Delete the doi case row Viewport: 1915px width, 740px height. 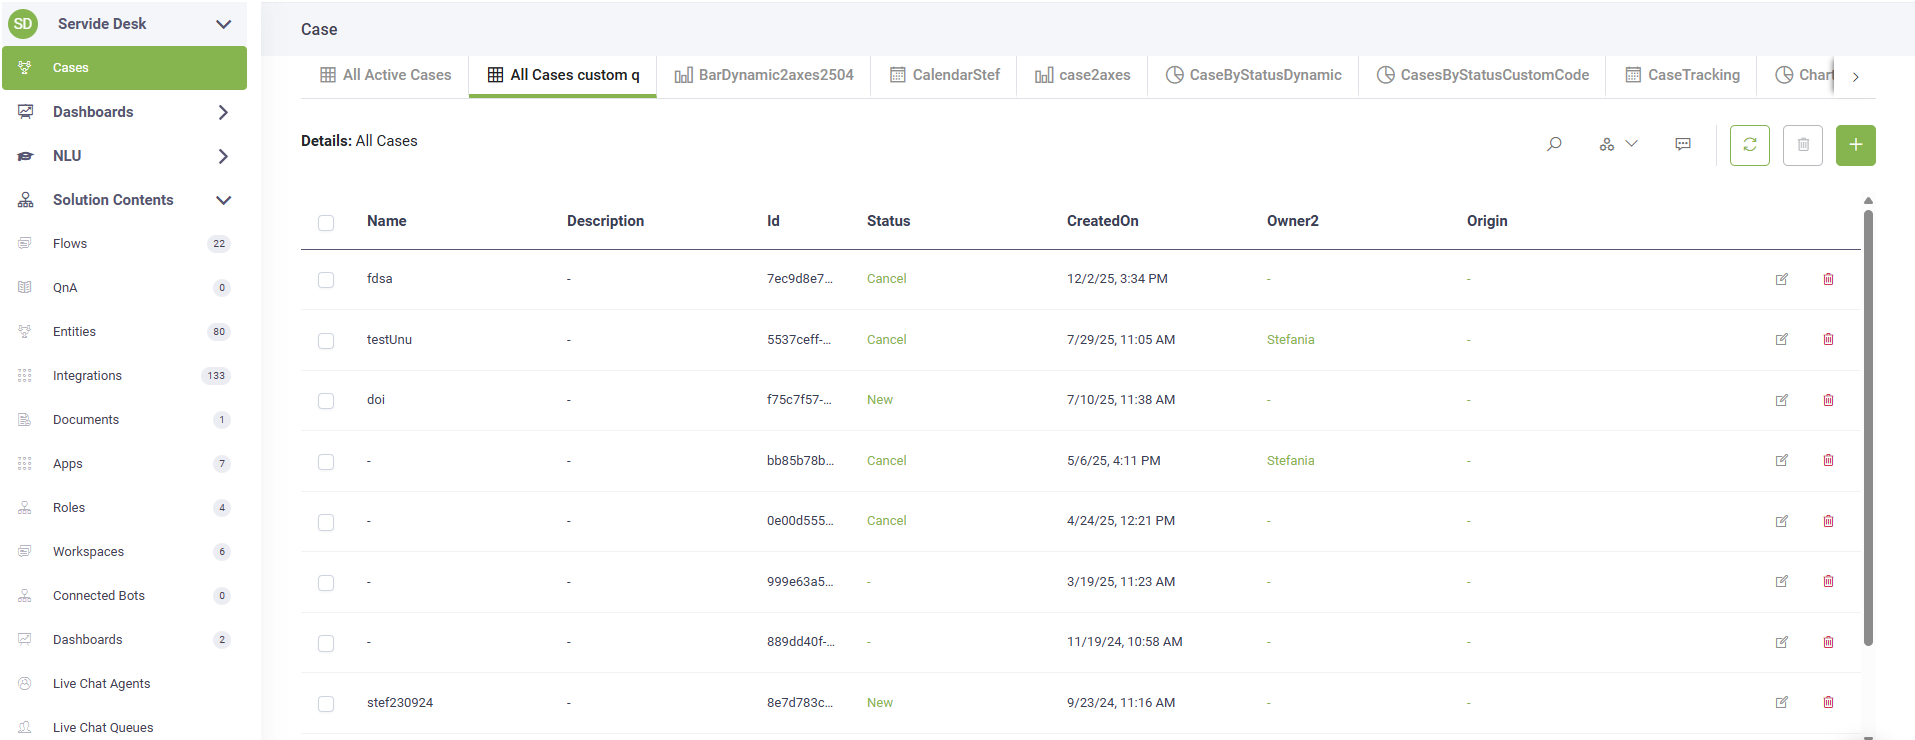(x=1828, y=400)
